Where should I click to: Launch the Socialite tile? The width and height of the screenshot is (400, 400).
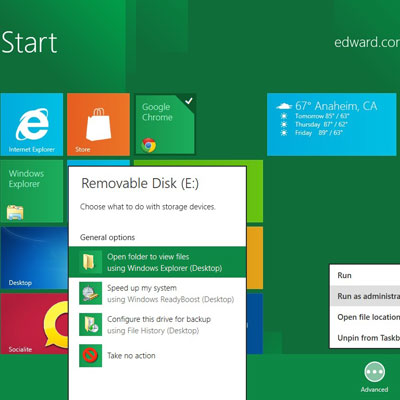click(x=34, y=324)
